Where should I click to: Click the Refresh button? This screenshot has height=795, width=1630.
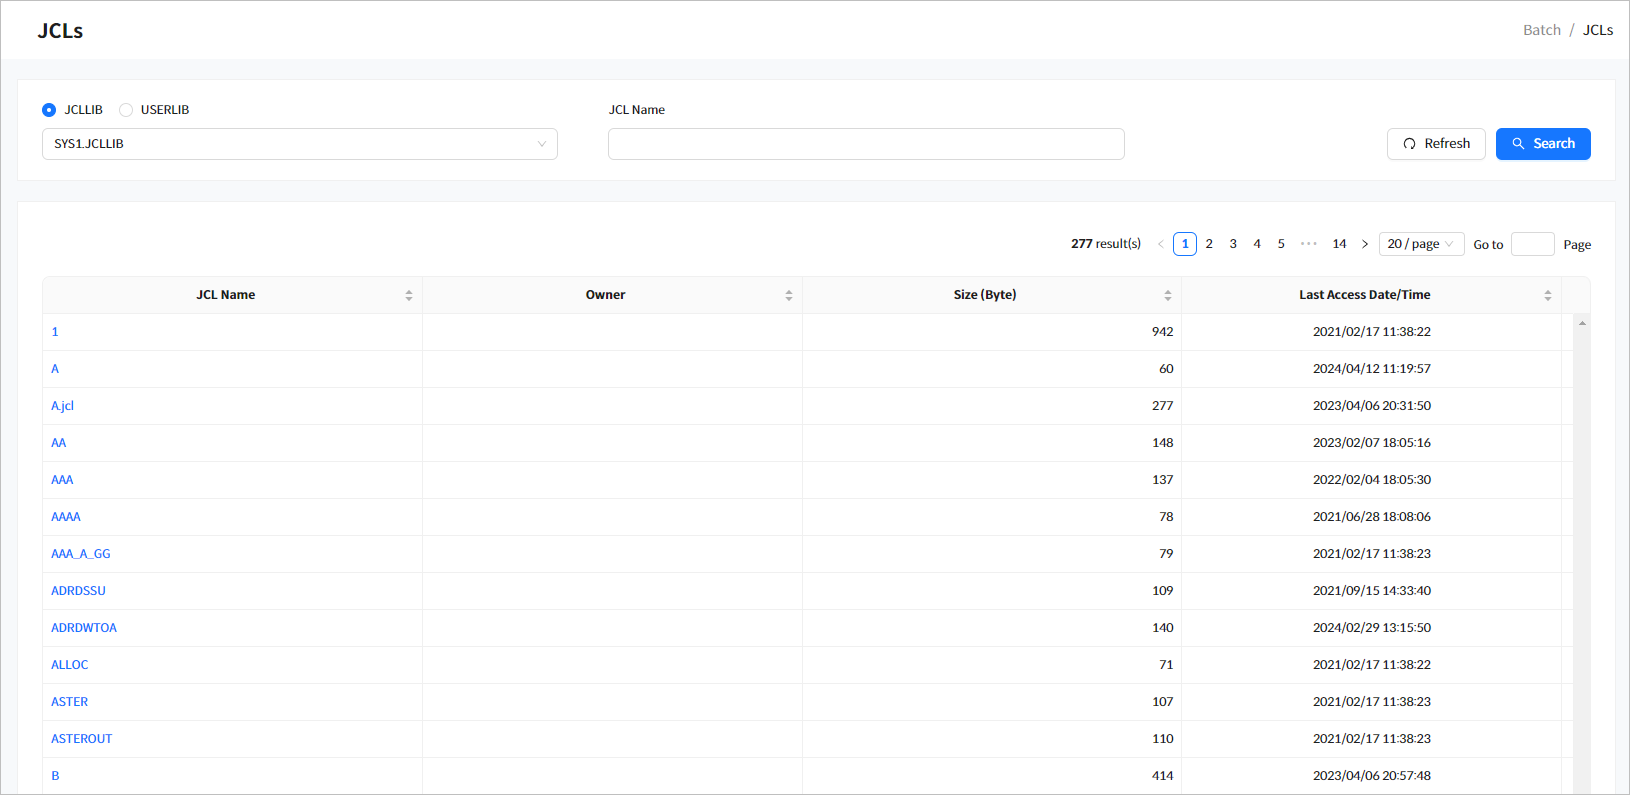click(x=1435, y=144)
